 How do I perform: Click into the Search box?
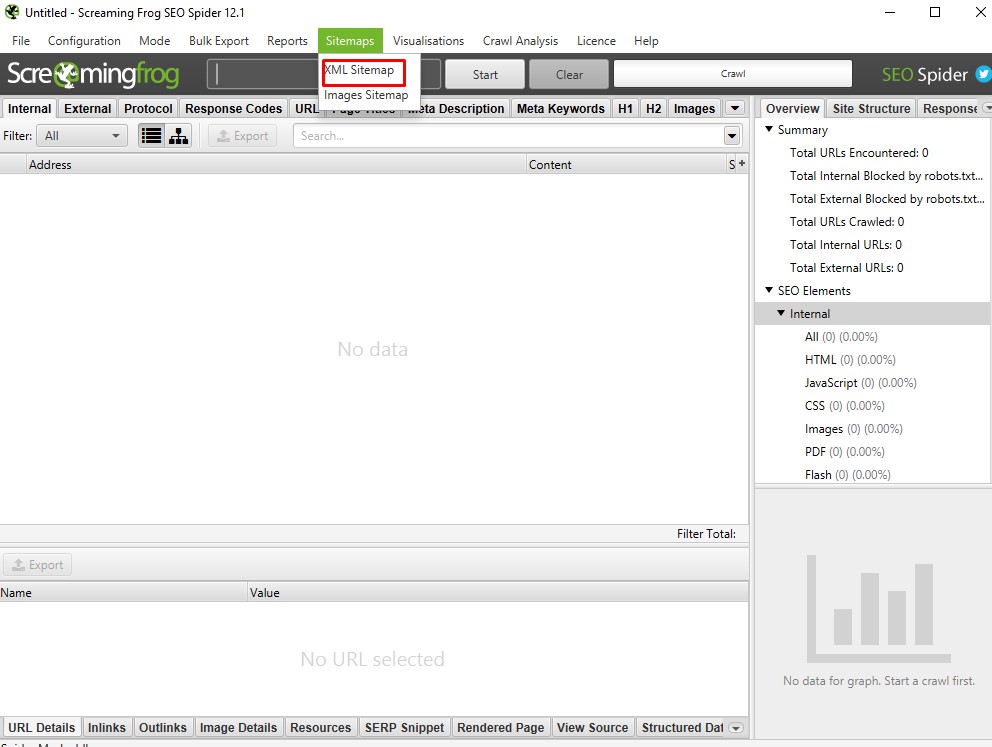pyautogui.click(x=508, y=135)
